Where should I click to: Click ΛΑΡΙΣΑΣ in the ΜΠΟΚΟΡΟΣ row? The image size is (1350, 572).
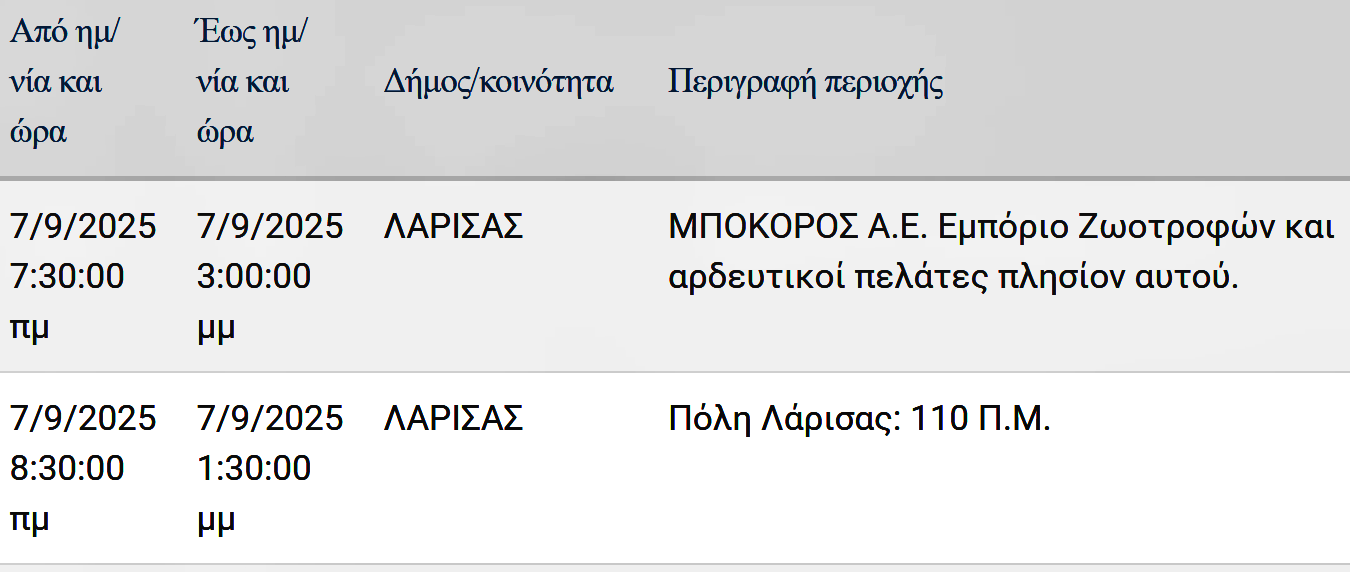(454, 227)
